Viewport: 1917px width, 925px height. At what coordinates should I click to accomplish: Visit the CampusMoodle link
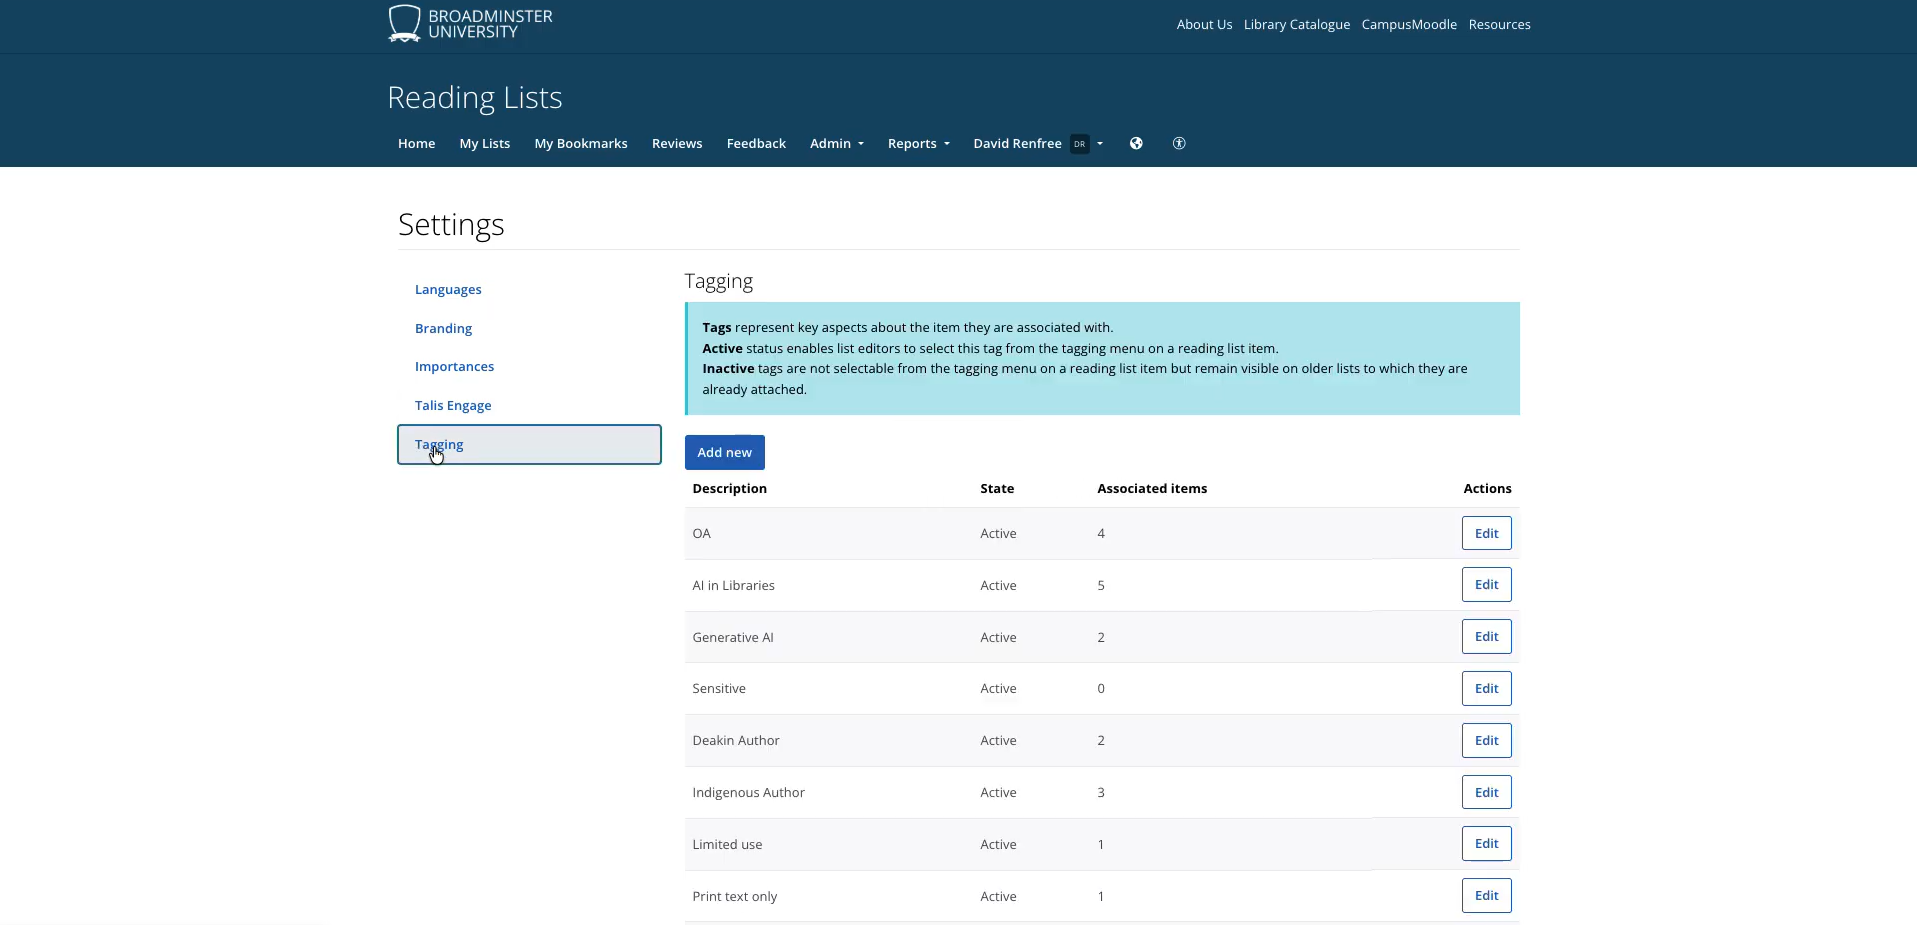[x=1408, y=25]
